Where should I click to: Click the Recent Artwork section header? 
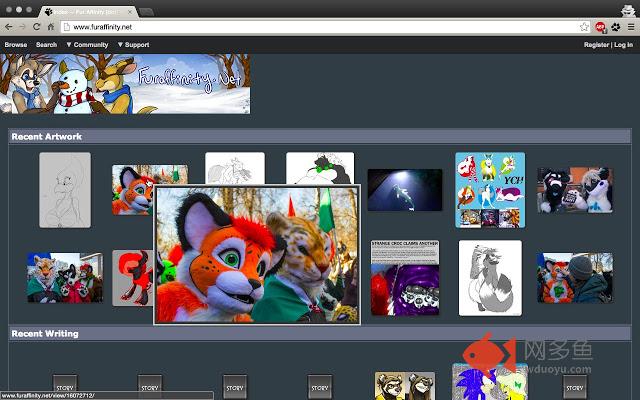[320, 136]
